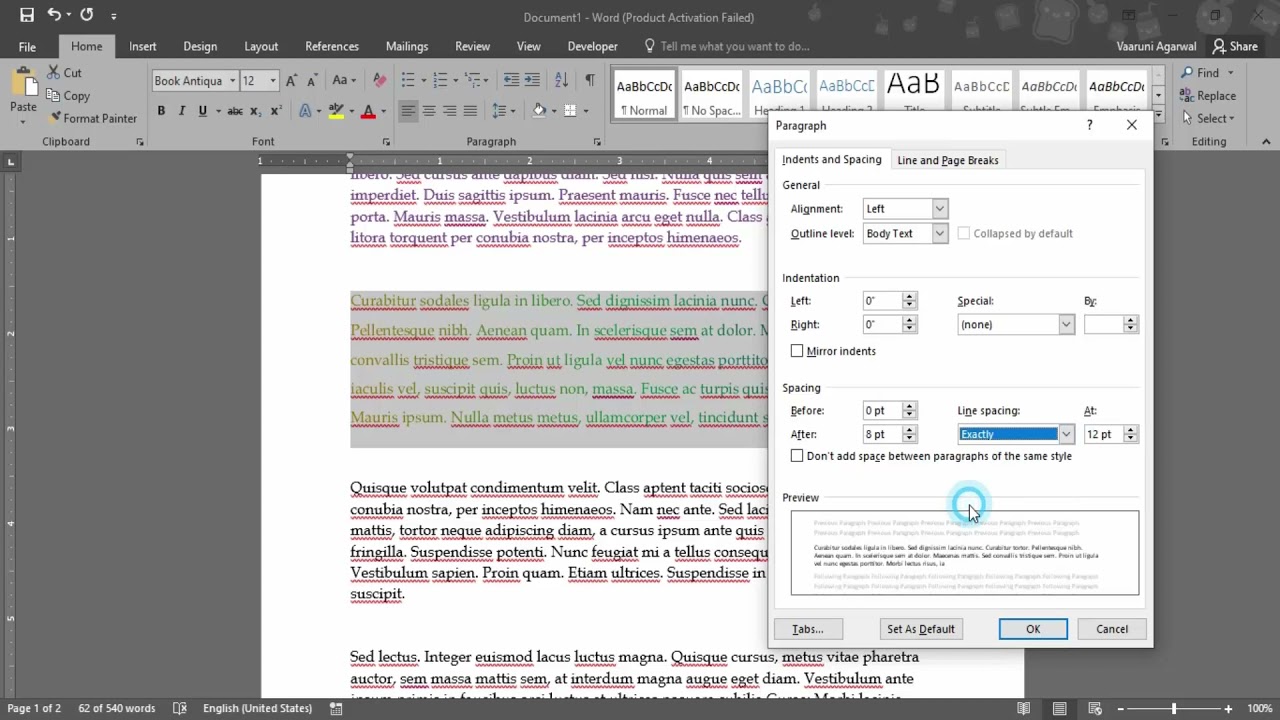Switch to Line and Page Breaks tab

pyautogui.click(x=948, y=160)
